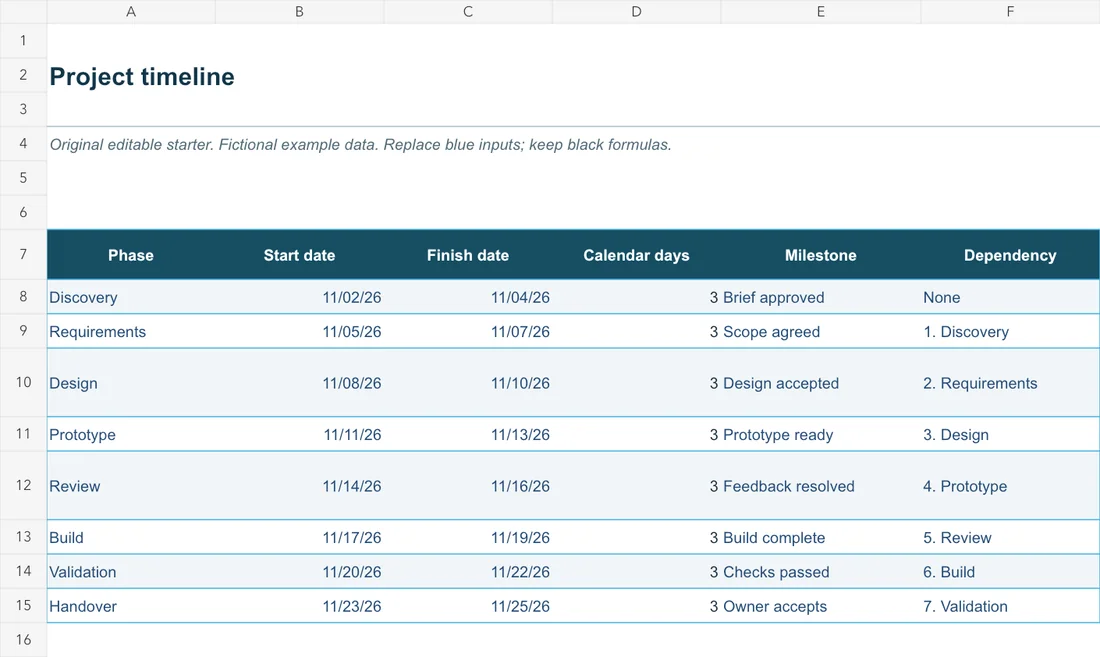Select the Phase header cell
1100x657 pixels.
click(131, 255)
